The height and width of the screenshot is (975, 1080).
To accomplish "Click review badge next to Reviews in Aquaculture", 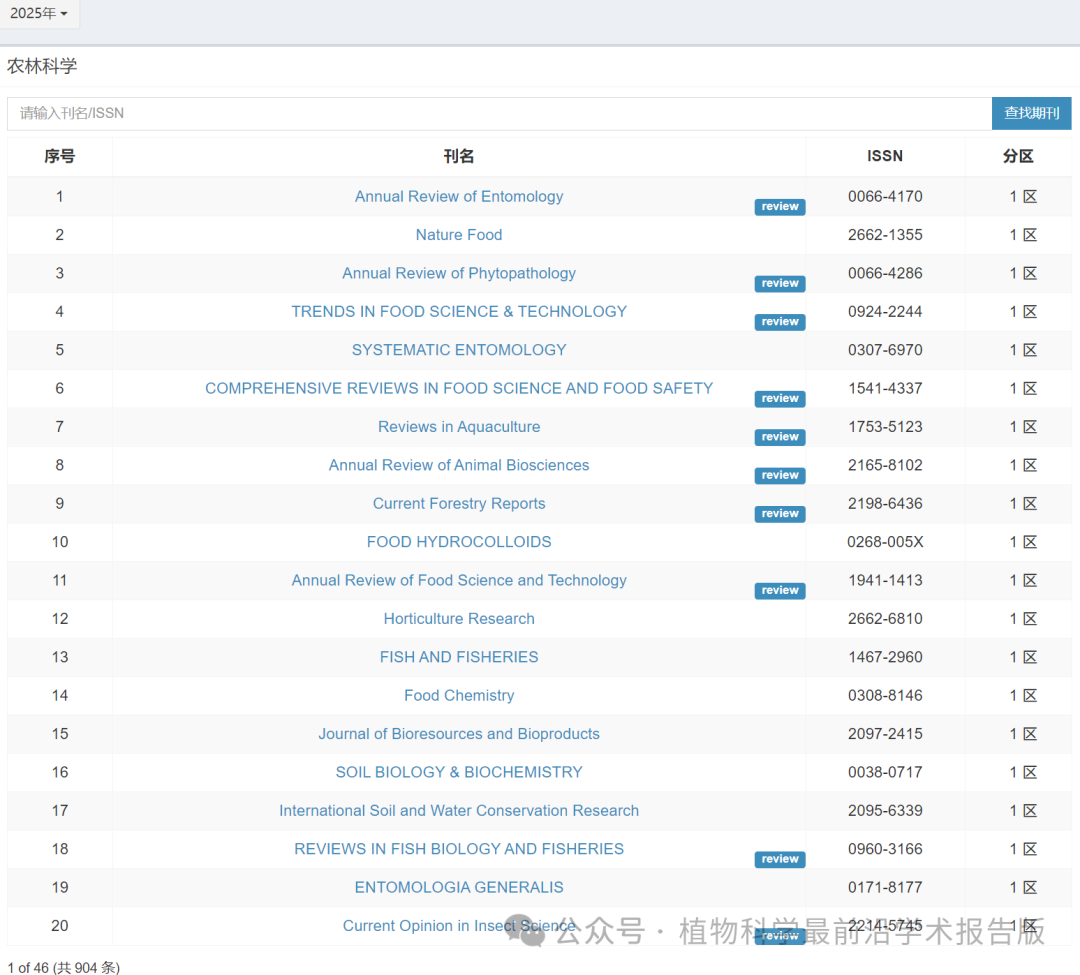I will click(x=779, y=437).
